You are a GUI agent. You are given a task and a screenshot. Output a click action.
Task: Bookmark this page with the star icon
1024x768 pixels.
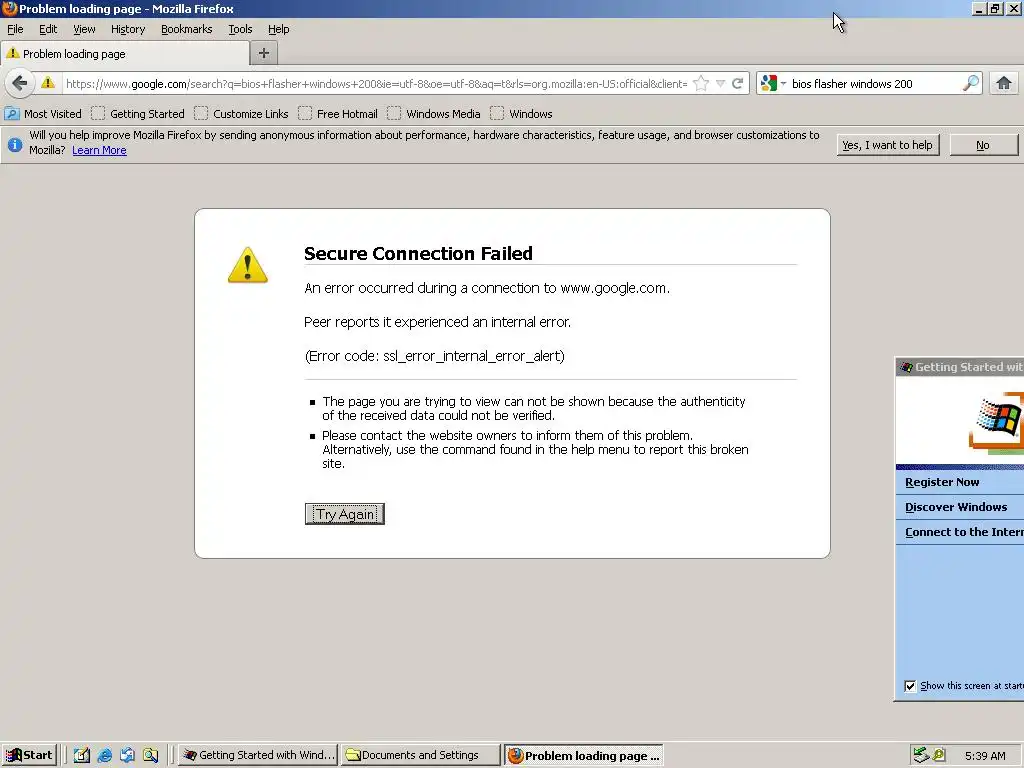(x=701, y=84)
